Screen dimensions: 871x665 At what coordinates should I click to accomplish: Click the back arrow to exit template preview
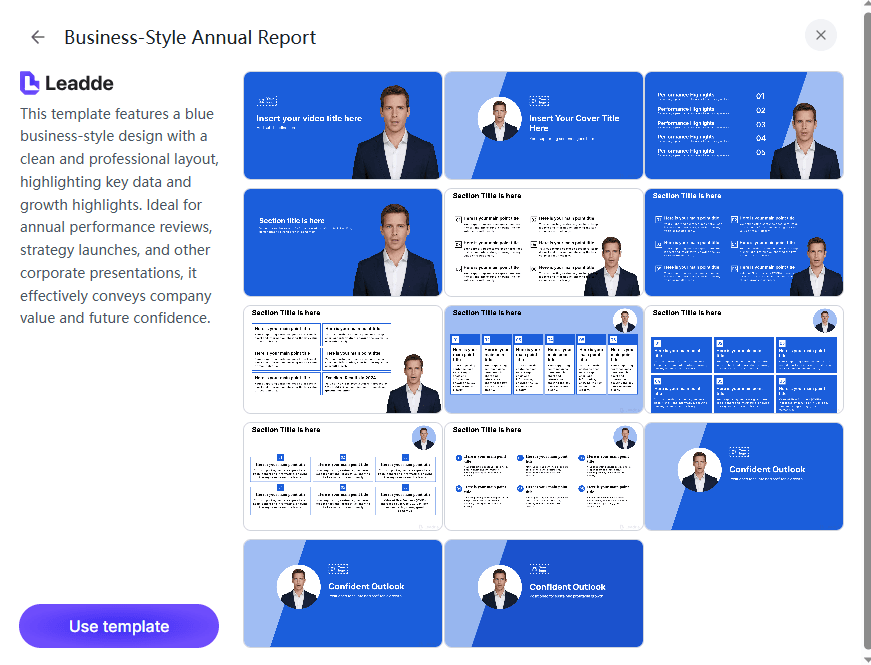pyautogui.click(x=37, y=37)
